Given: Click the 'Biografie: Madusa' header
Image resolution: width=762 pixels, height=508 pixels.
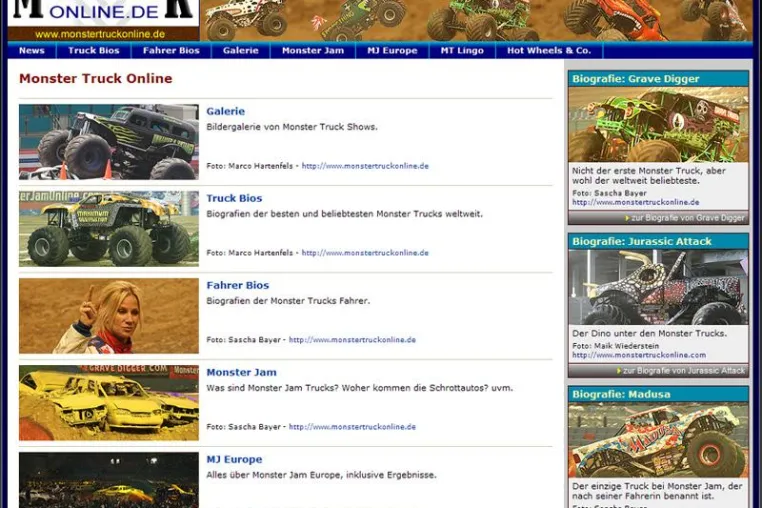Looking at the screenshot, I should tap(621, 395).
